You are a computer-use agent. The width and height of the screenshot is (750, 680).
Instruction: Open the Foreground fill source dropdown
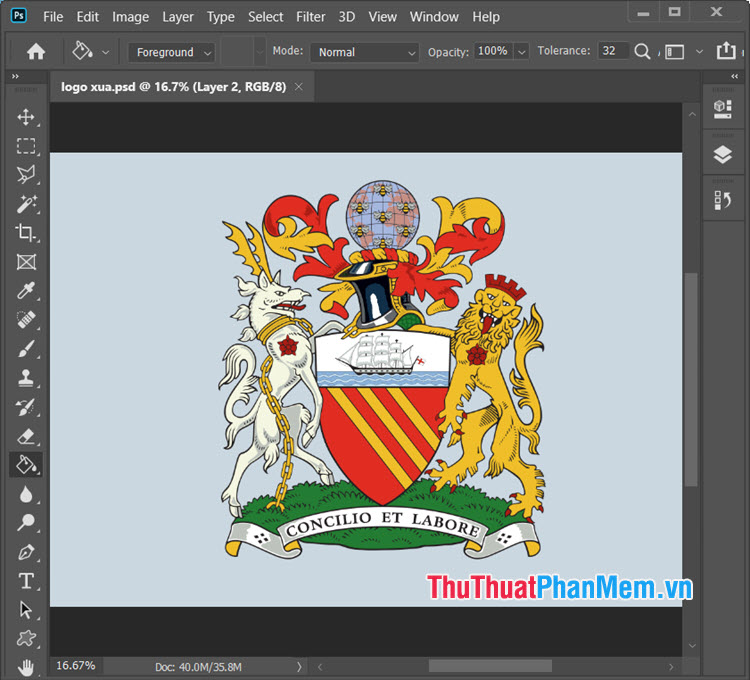[171, 52]
